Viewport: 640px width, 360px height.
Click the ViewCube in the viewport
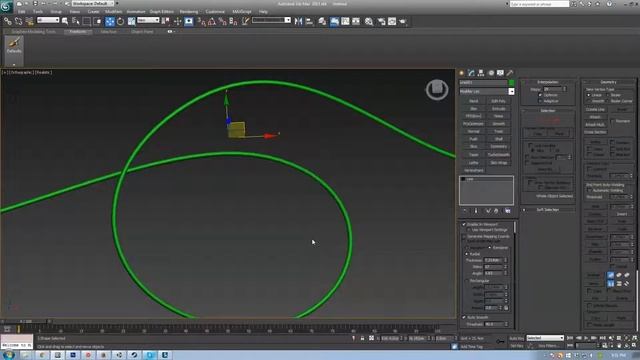[x=437, y=89]
